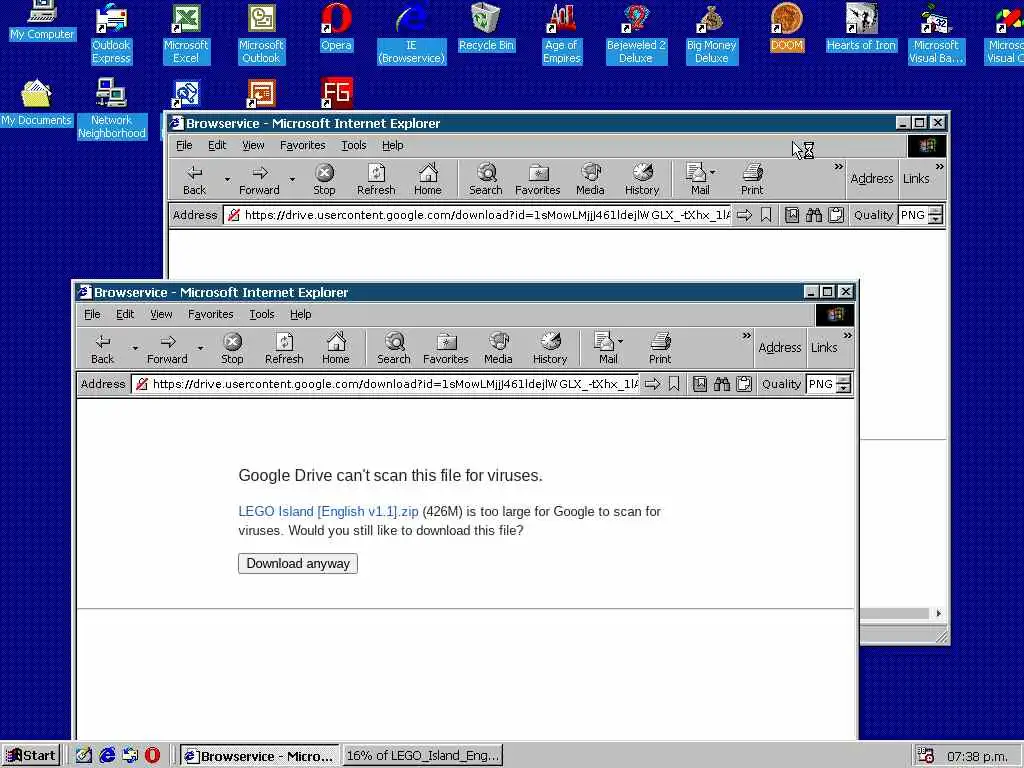
Task: Open Forward history dropdown arrow in front window
Action: pyautogui.click(x=200, y=348)
